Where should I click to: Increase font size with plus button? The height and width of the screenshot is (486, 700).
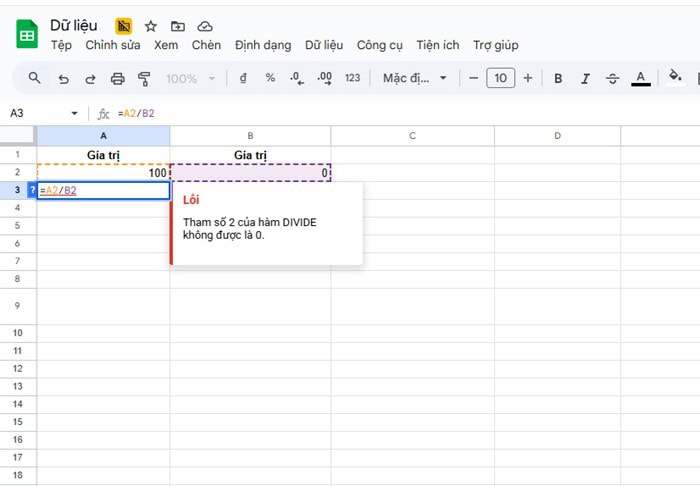[528, 78]
